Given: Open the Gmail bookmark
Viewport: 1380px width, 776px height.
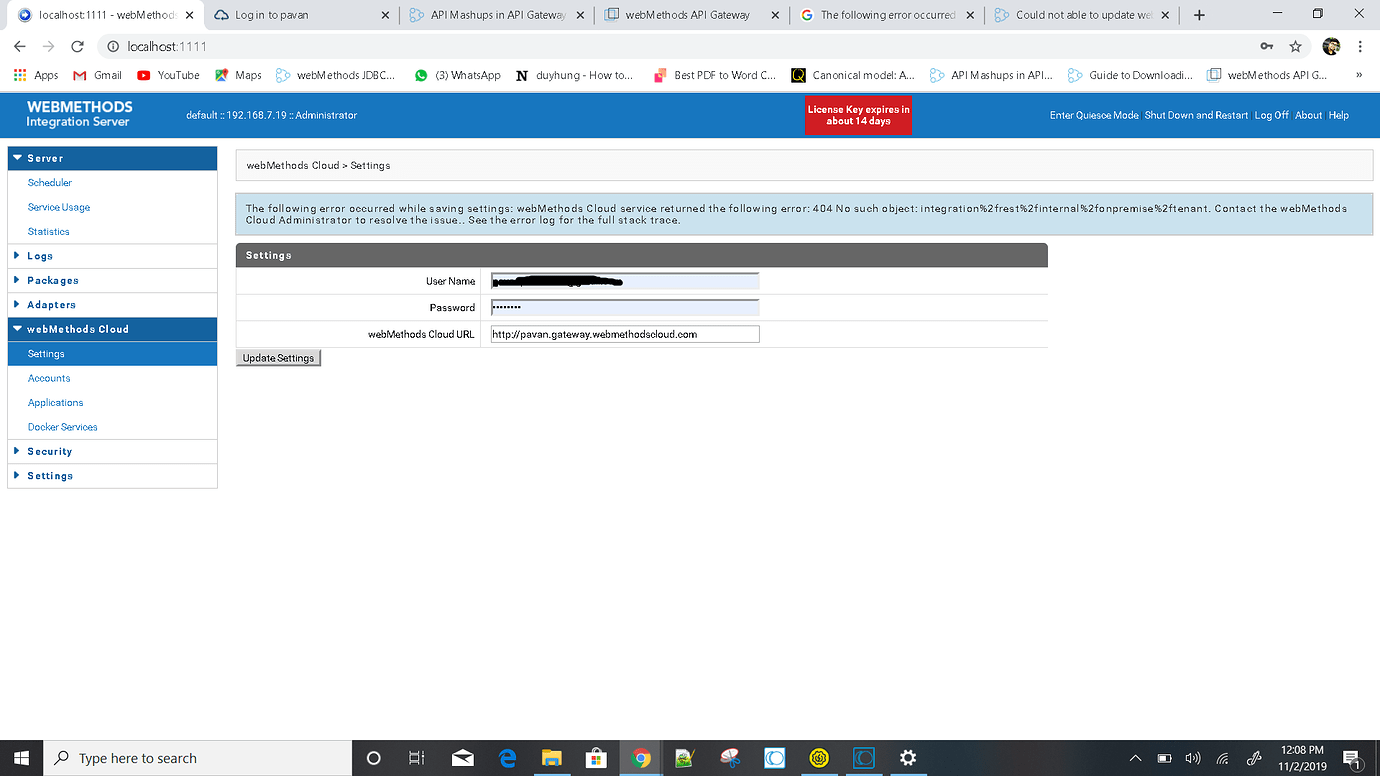Looking at the screenshot, I should [98, 75].
